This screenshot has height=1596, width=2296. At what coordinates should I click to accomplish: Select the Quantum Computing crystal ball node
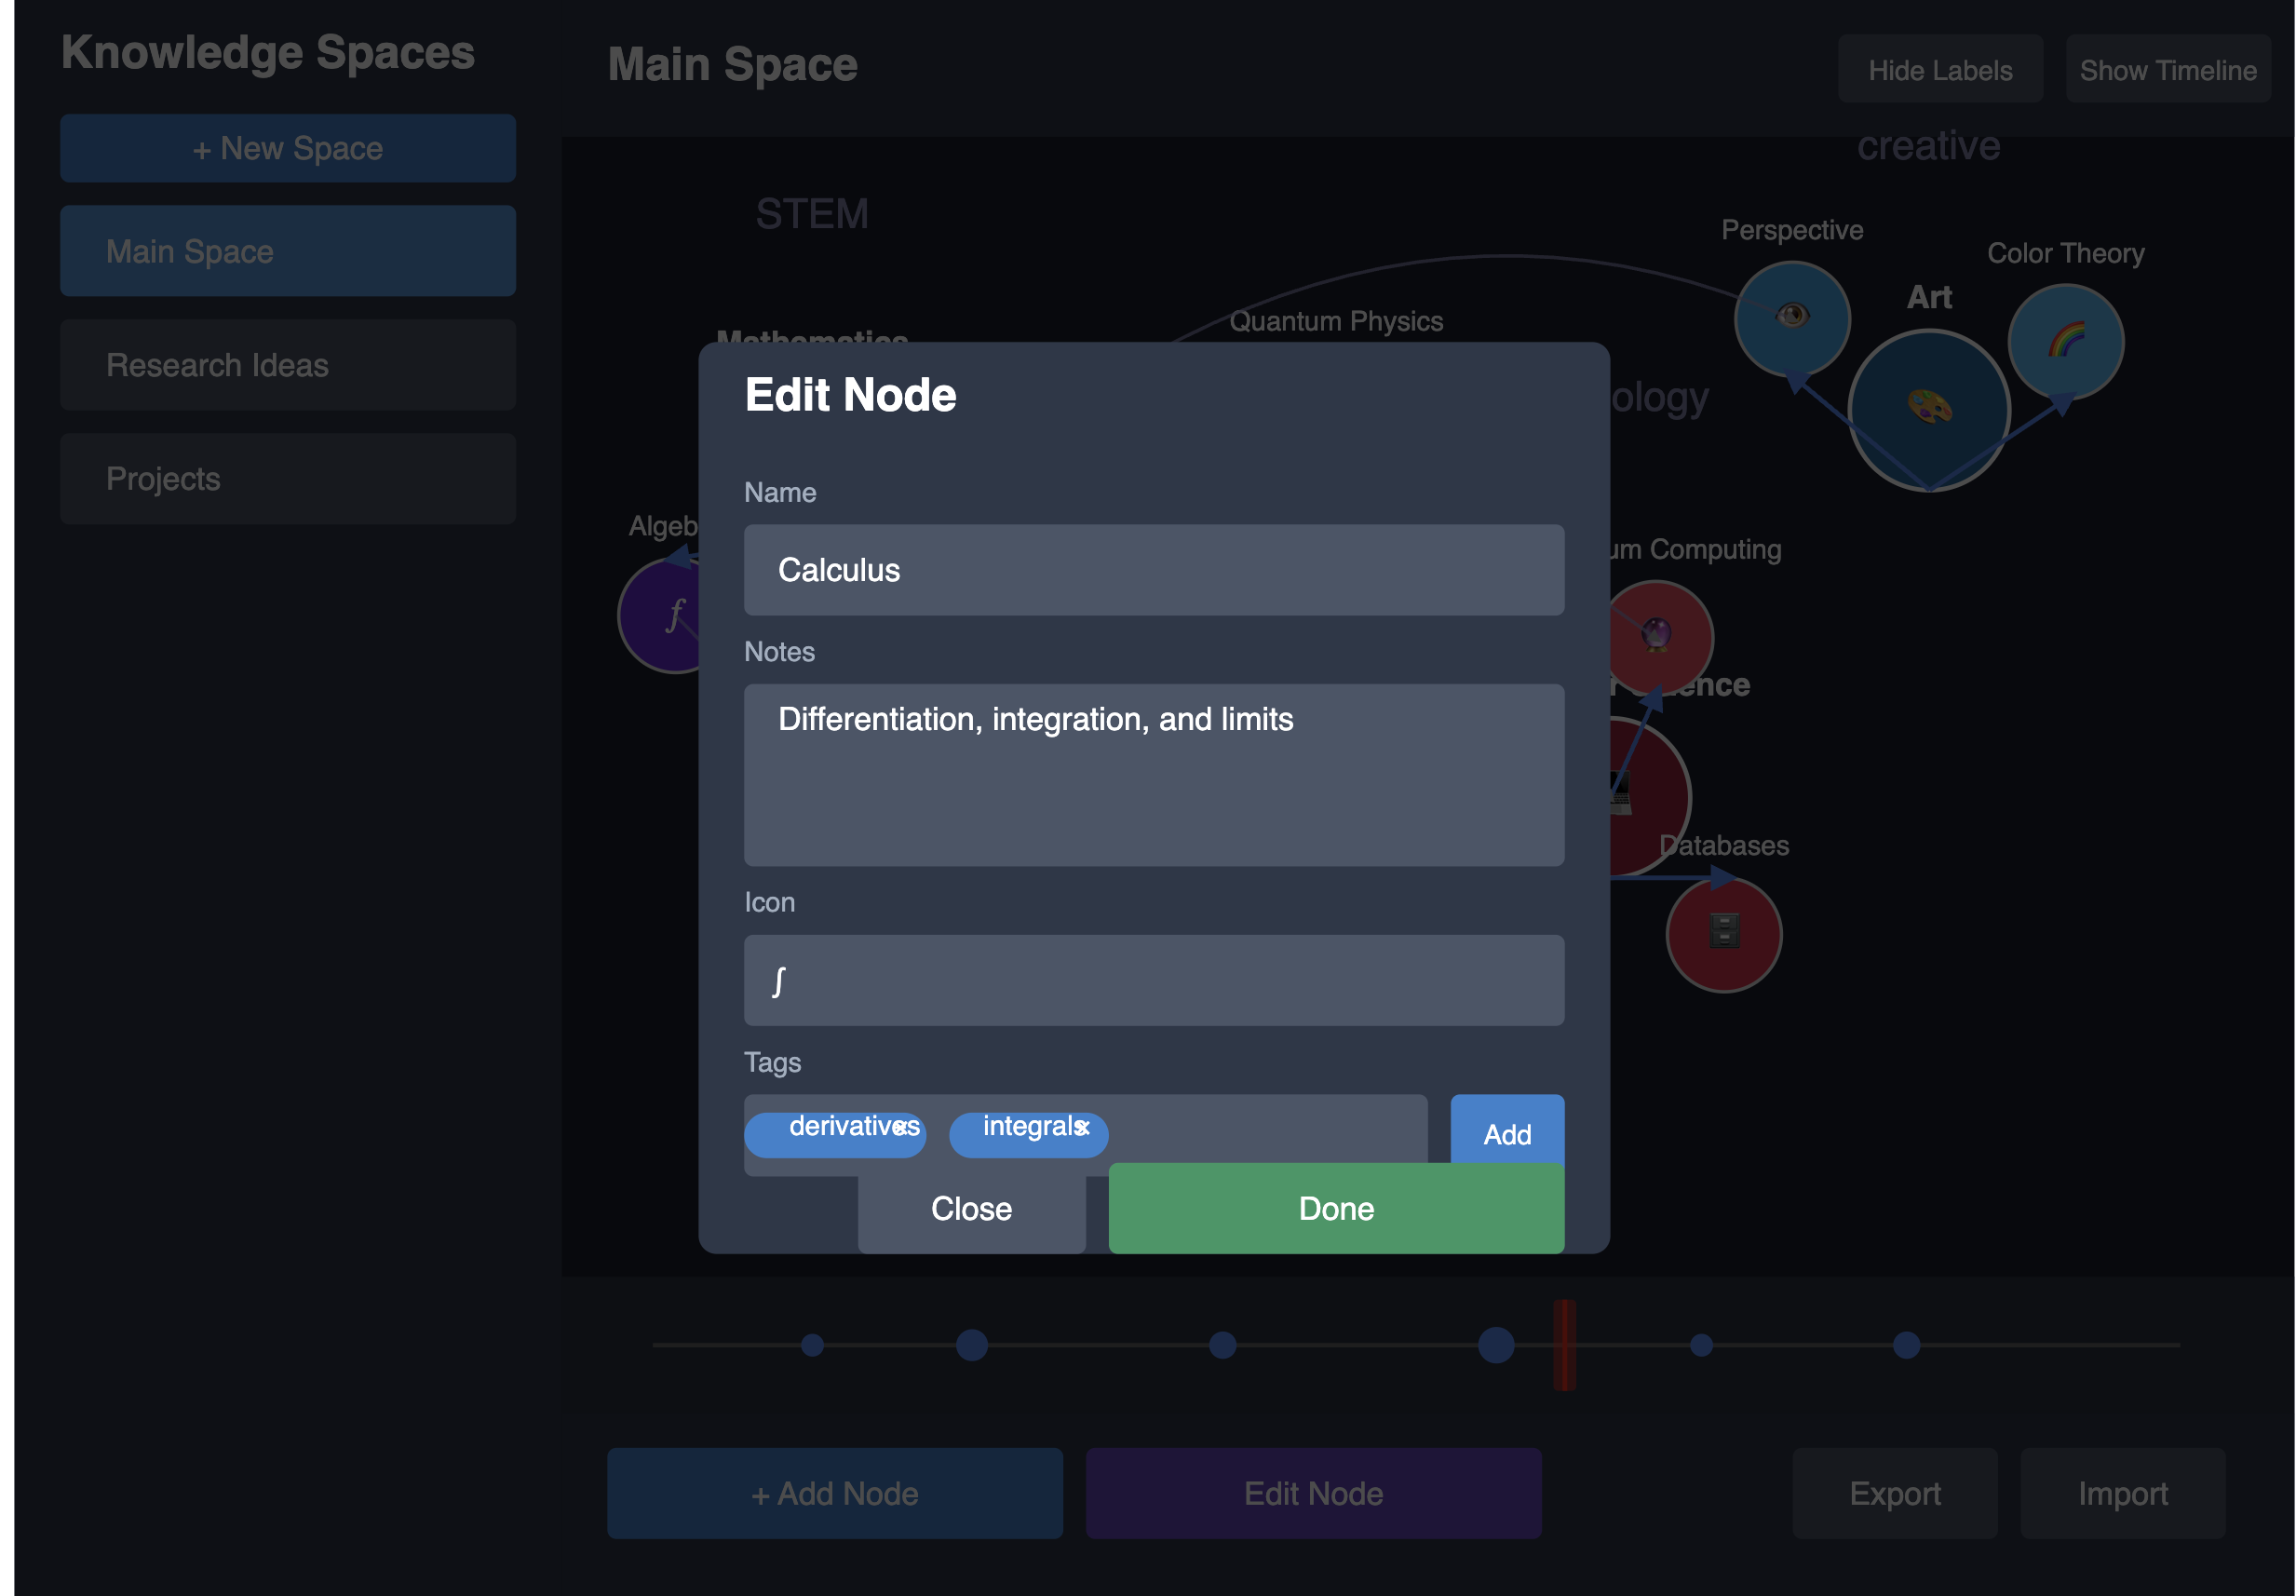click(x=1657, y=634)
